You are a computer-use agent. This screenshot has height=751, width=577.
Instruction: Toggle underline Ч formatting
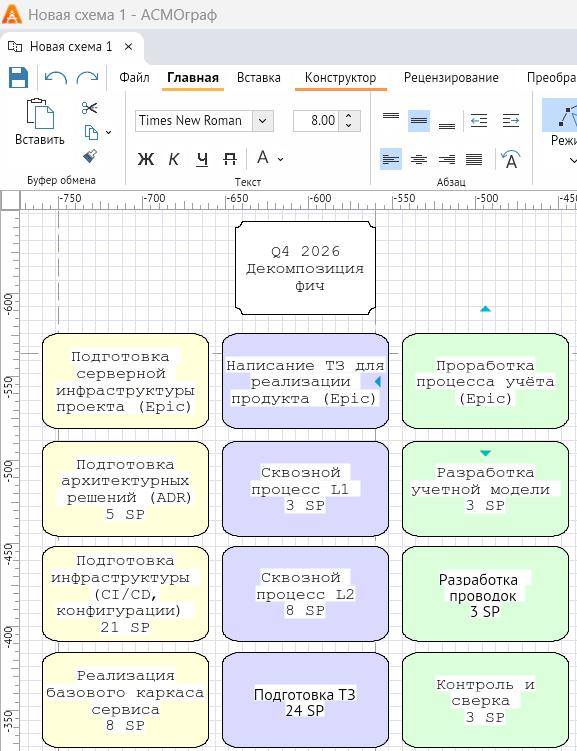[203, 159]
